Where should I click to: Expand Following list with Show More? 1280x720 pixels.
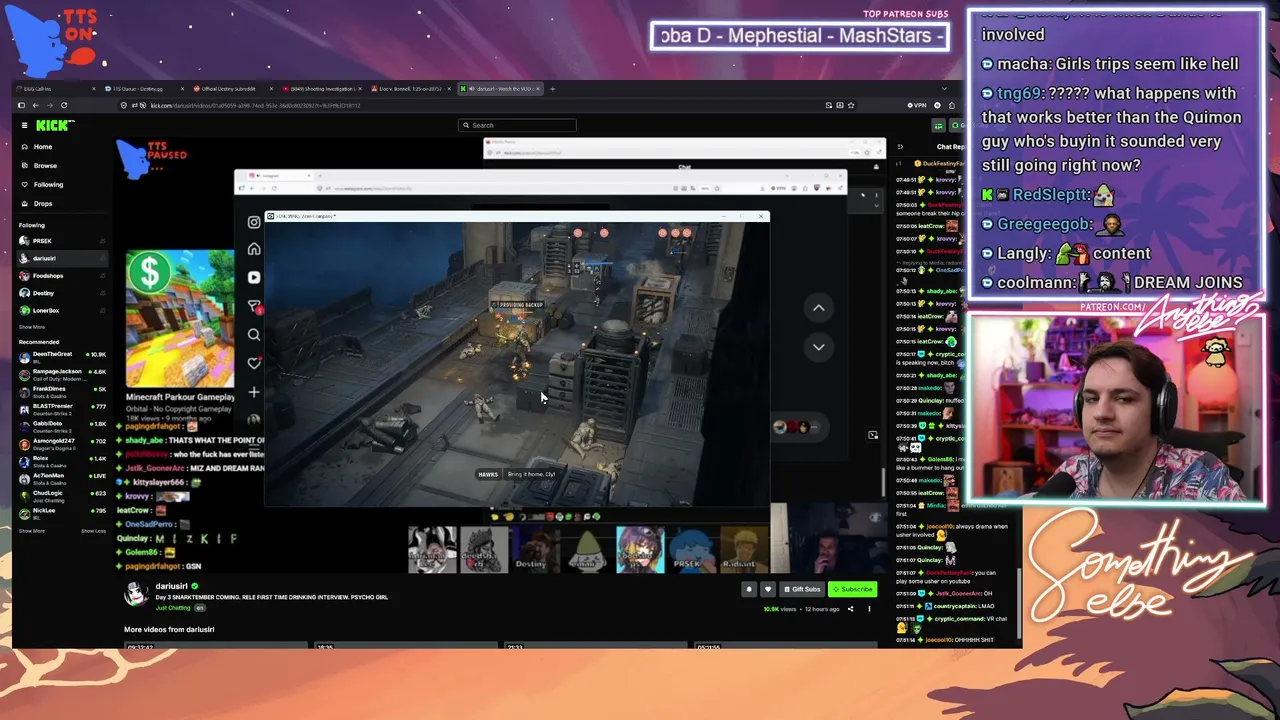coord(32,327)
